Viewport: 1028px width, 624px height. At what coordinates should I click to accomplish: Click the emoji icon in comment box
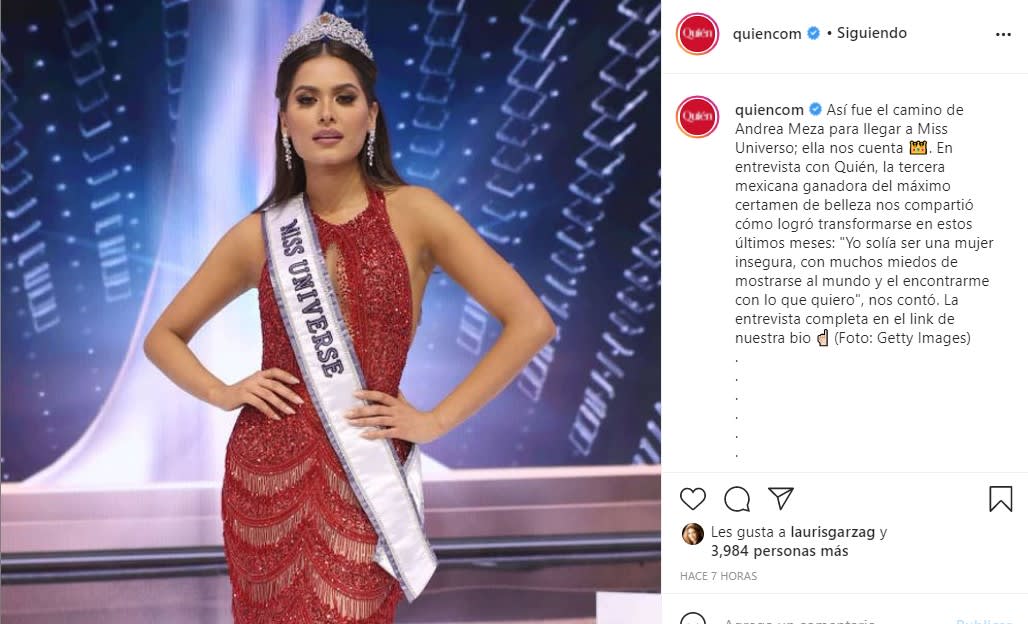click(x=692, y=619)
